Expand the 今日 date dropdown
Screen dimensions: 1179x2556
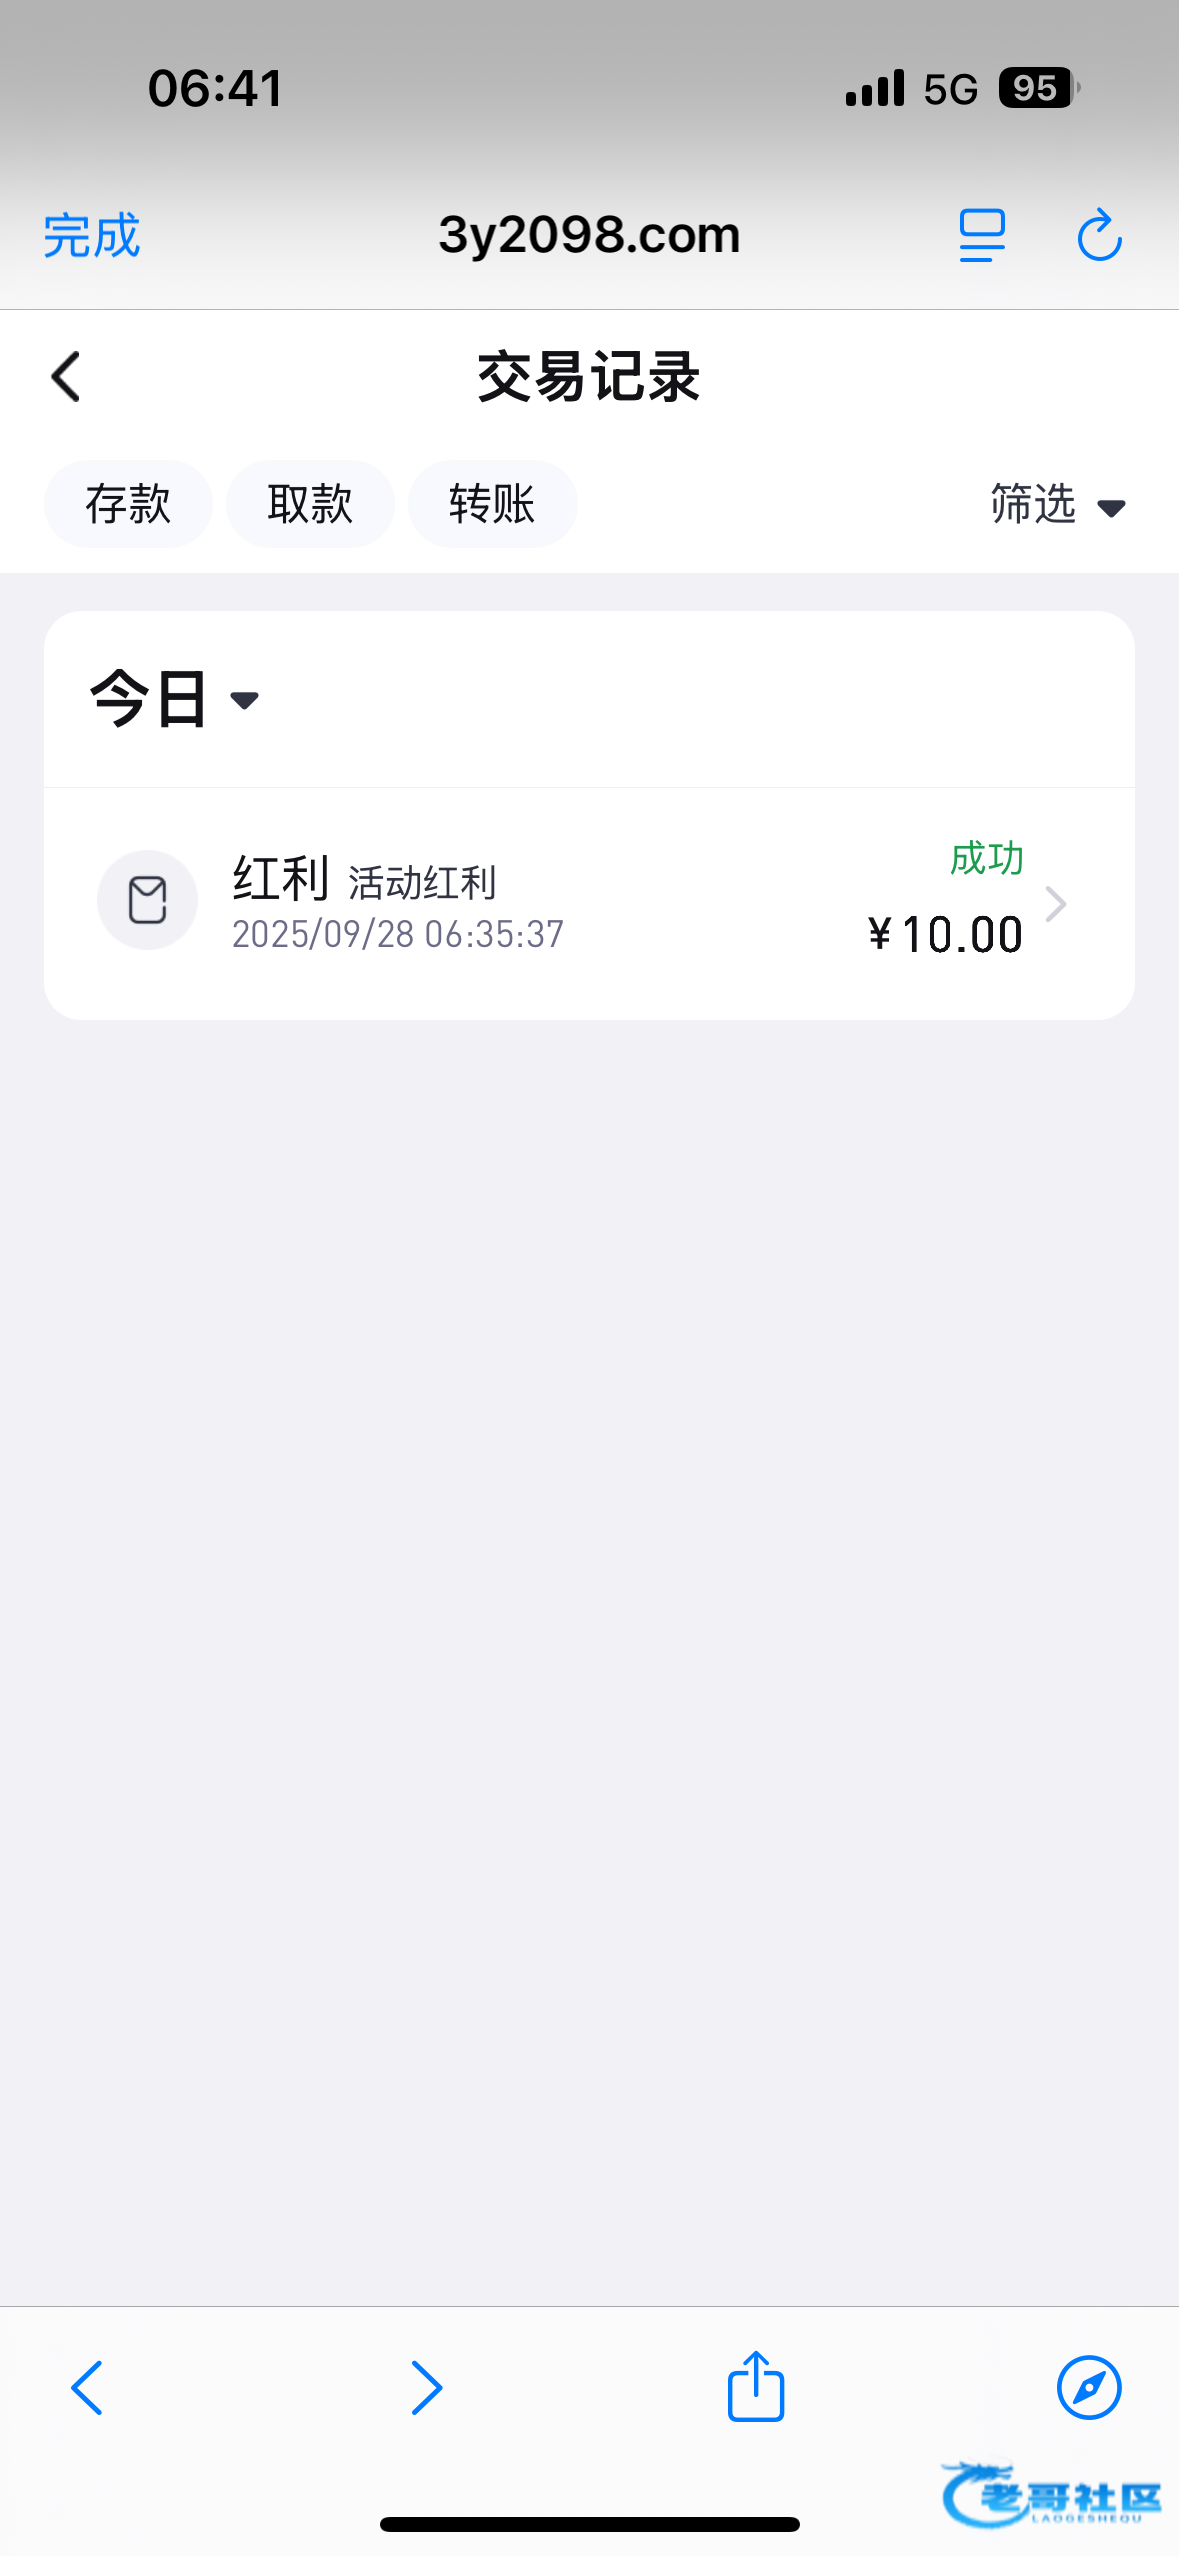[175, 699]
